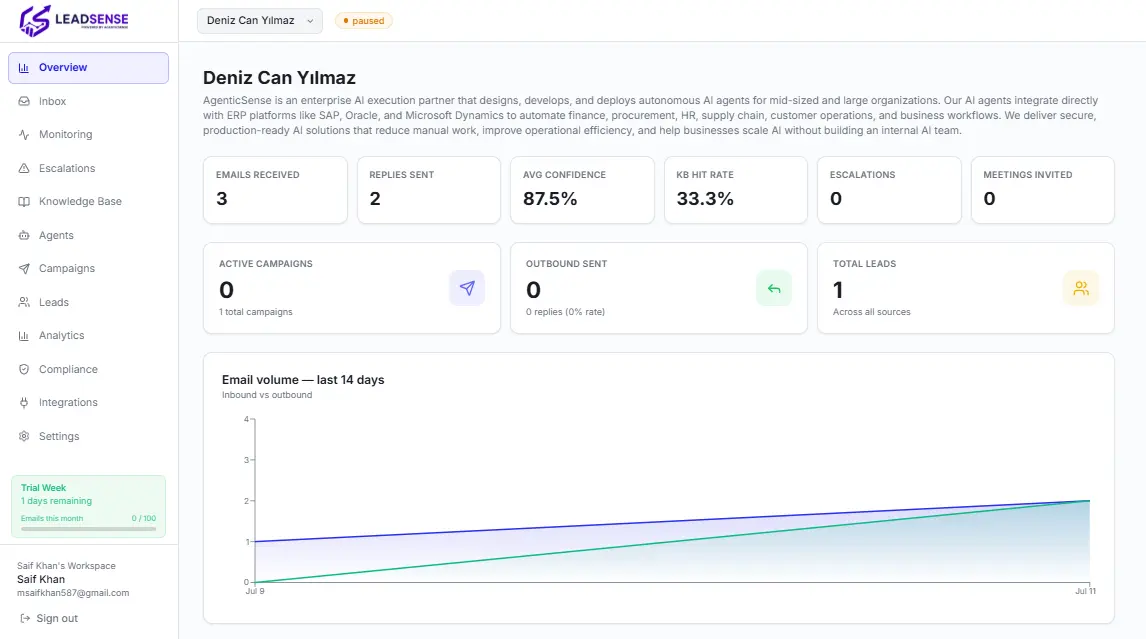1146x639 pixels.
Task: Select the Avg Confidence 87.5% card
Action: pyautogui.click(x=583, y=190)
